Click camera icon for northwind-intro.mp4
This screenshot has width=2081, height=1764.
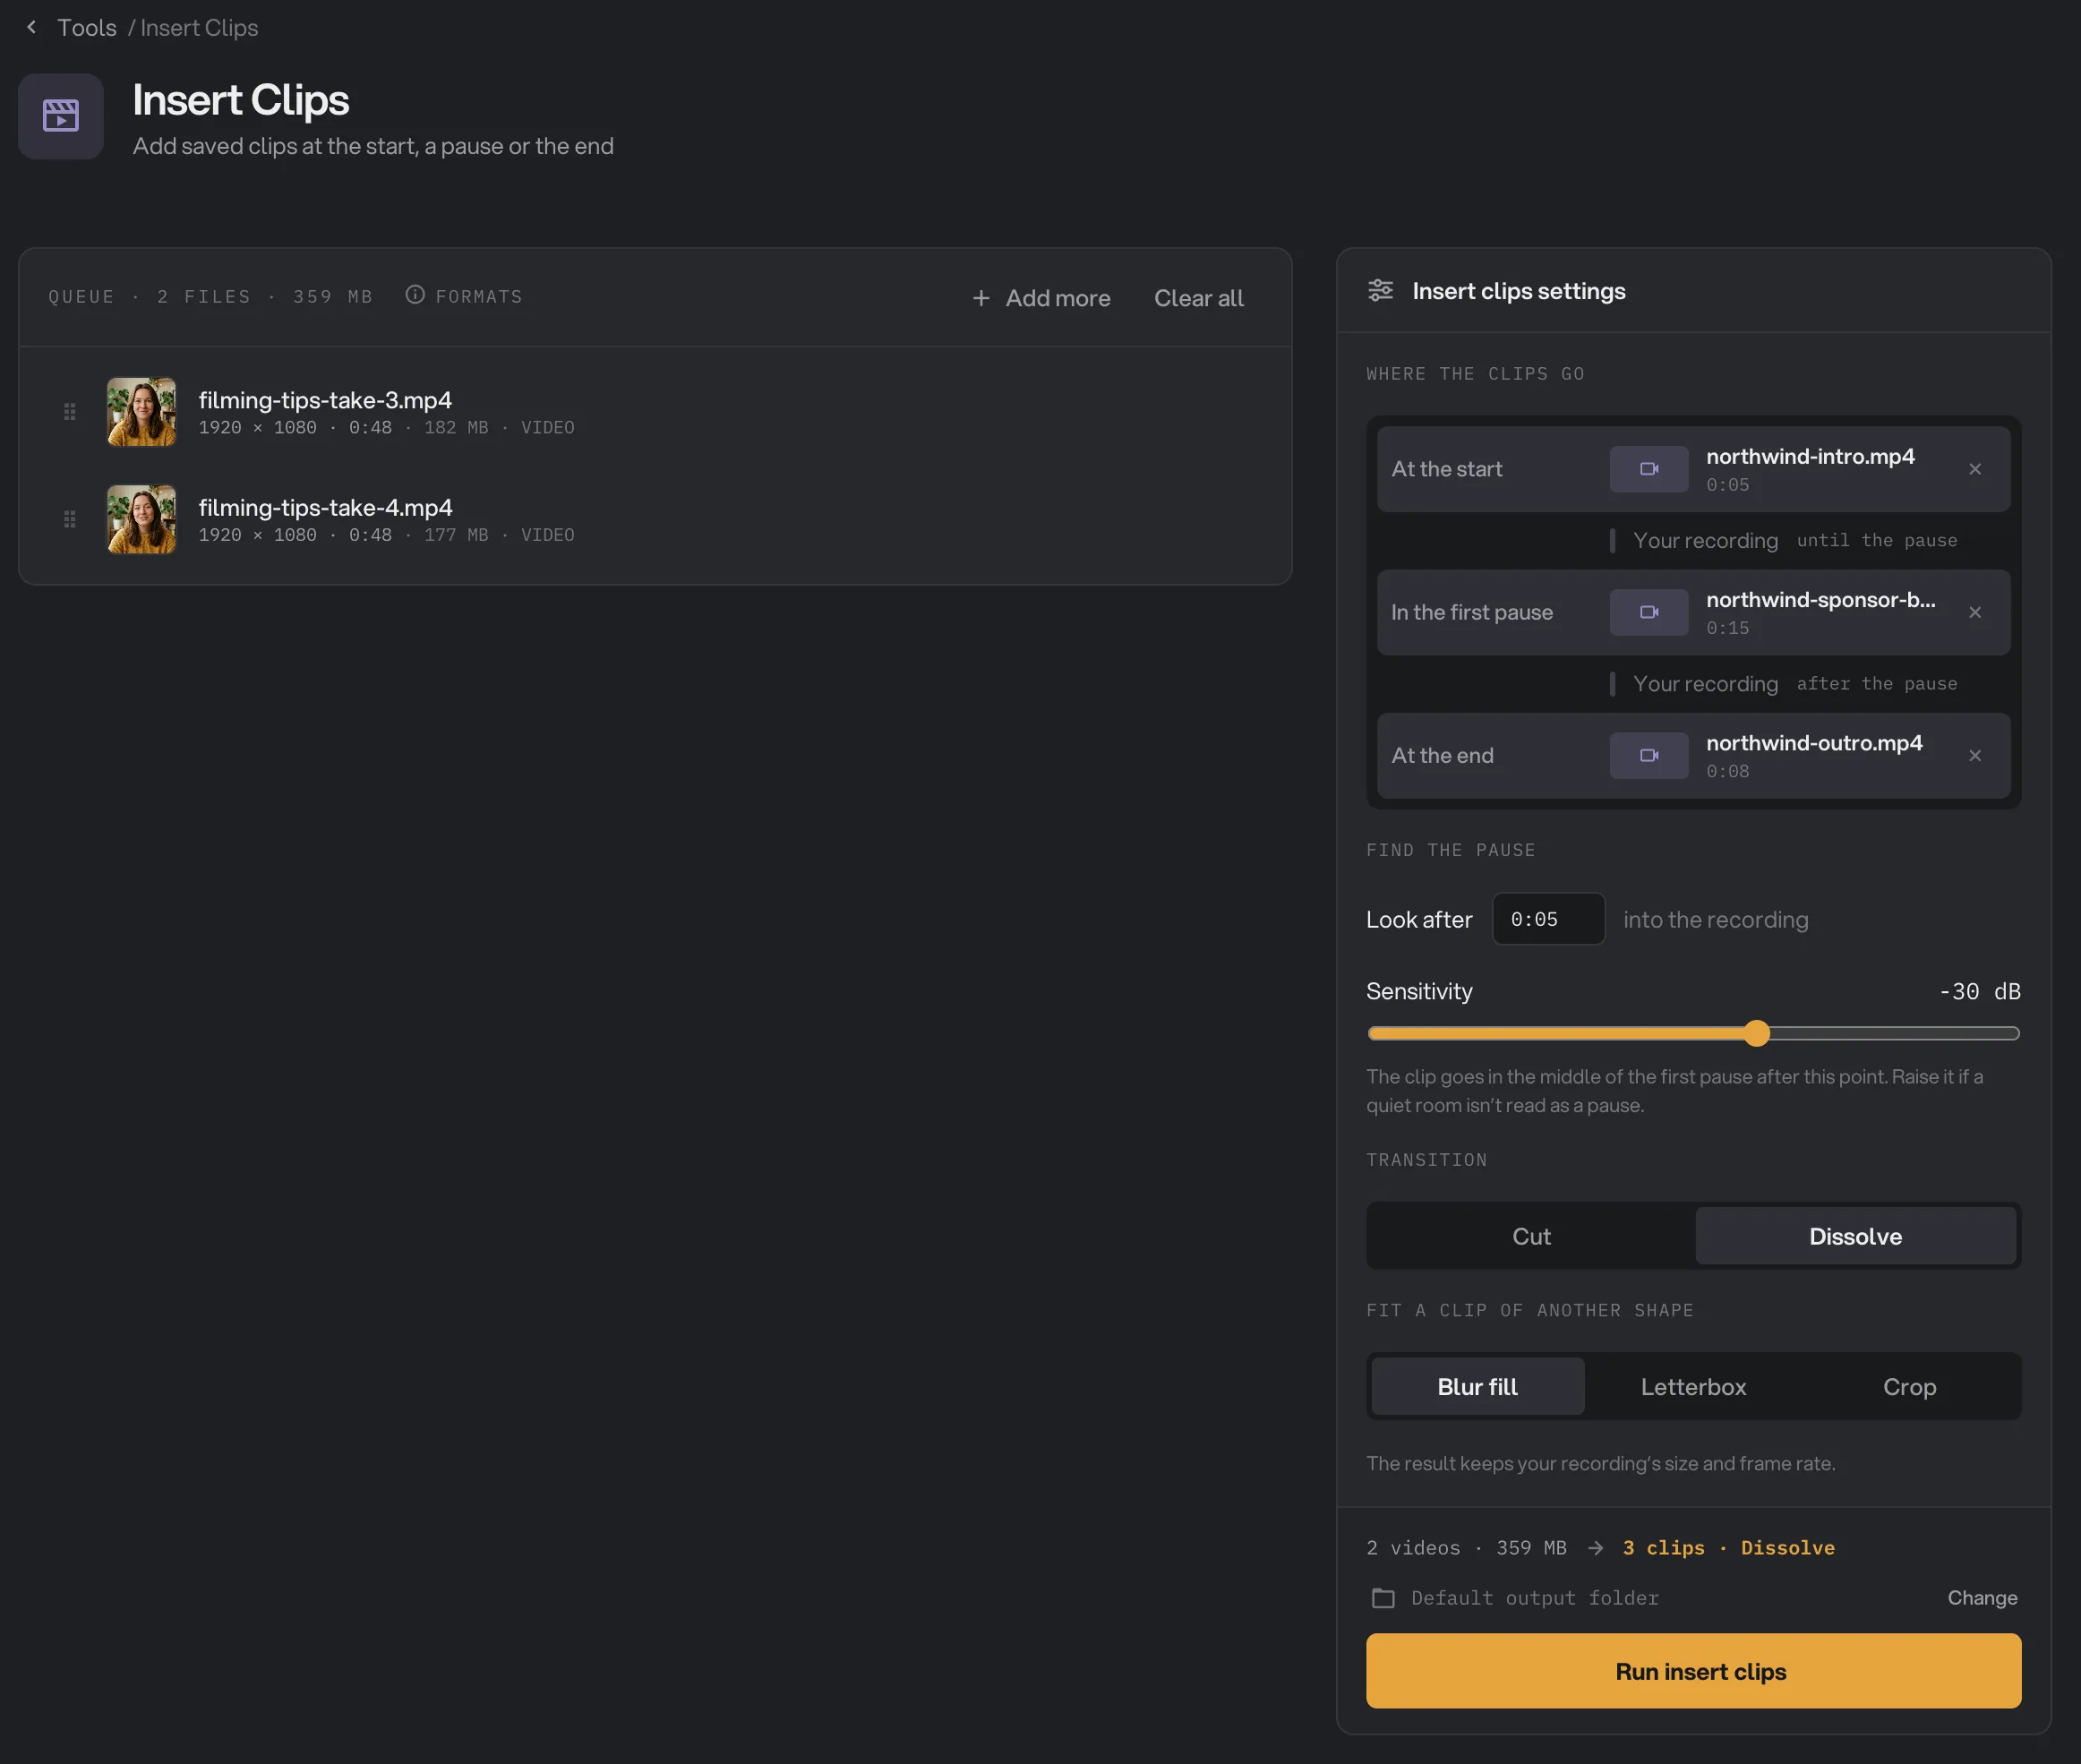pyautogui.click(x=1649, y=469)
